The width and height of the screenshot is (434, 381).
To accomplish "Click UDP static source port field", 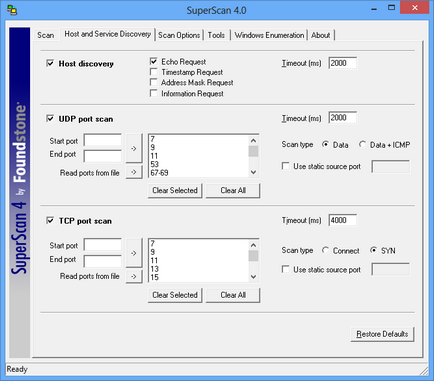I will click(x=391, y=166).
